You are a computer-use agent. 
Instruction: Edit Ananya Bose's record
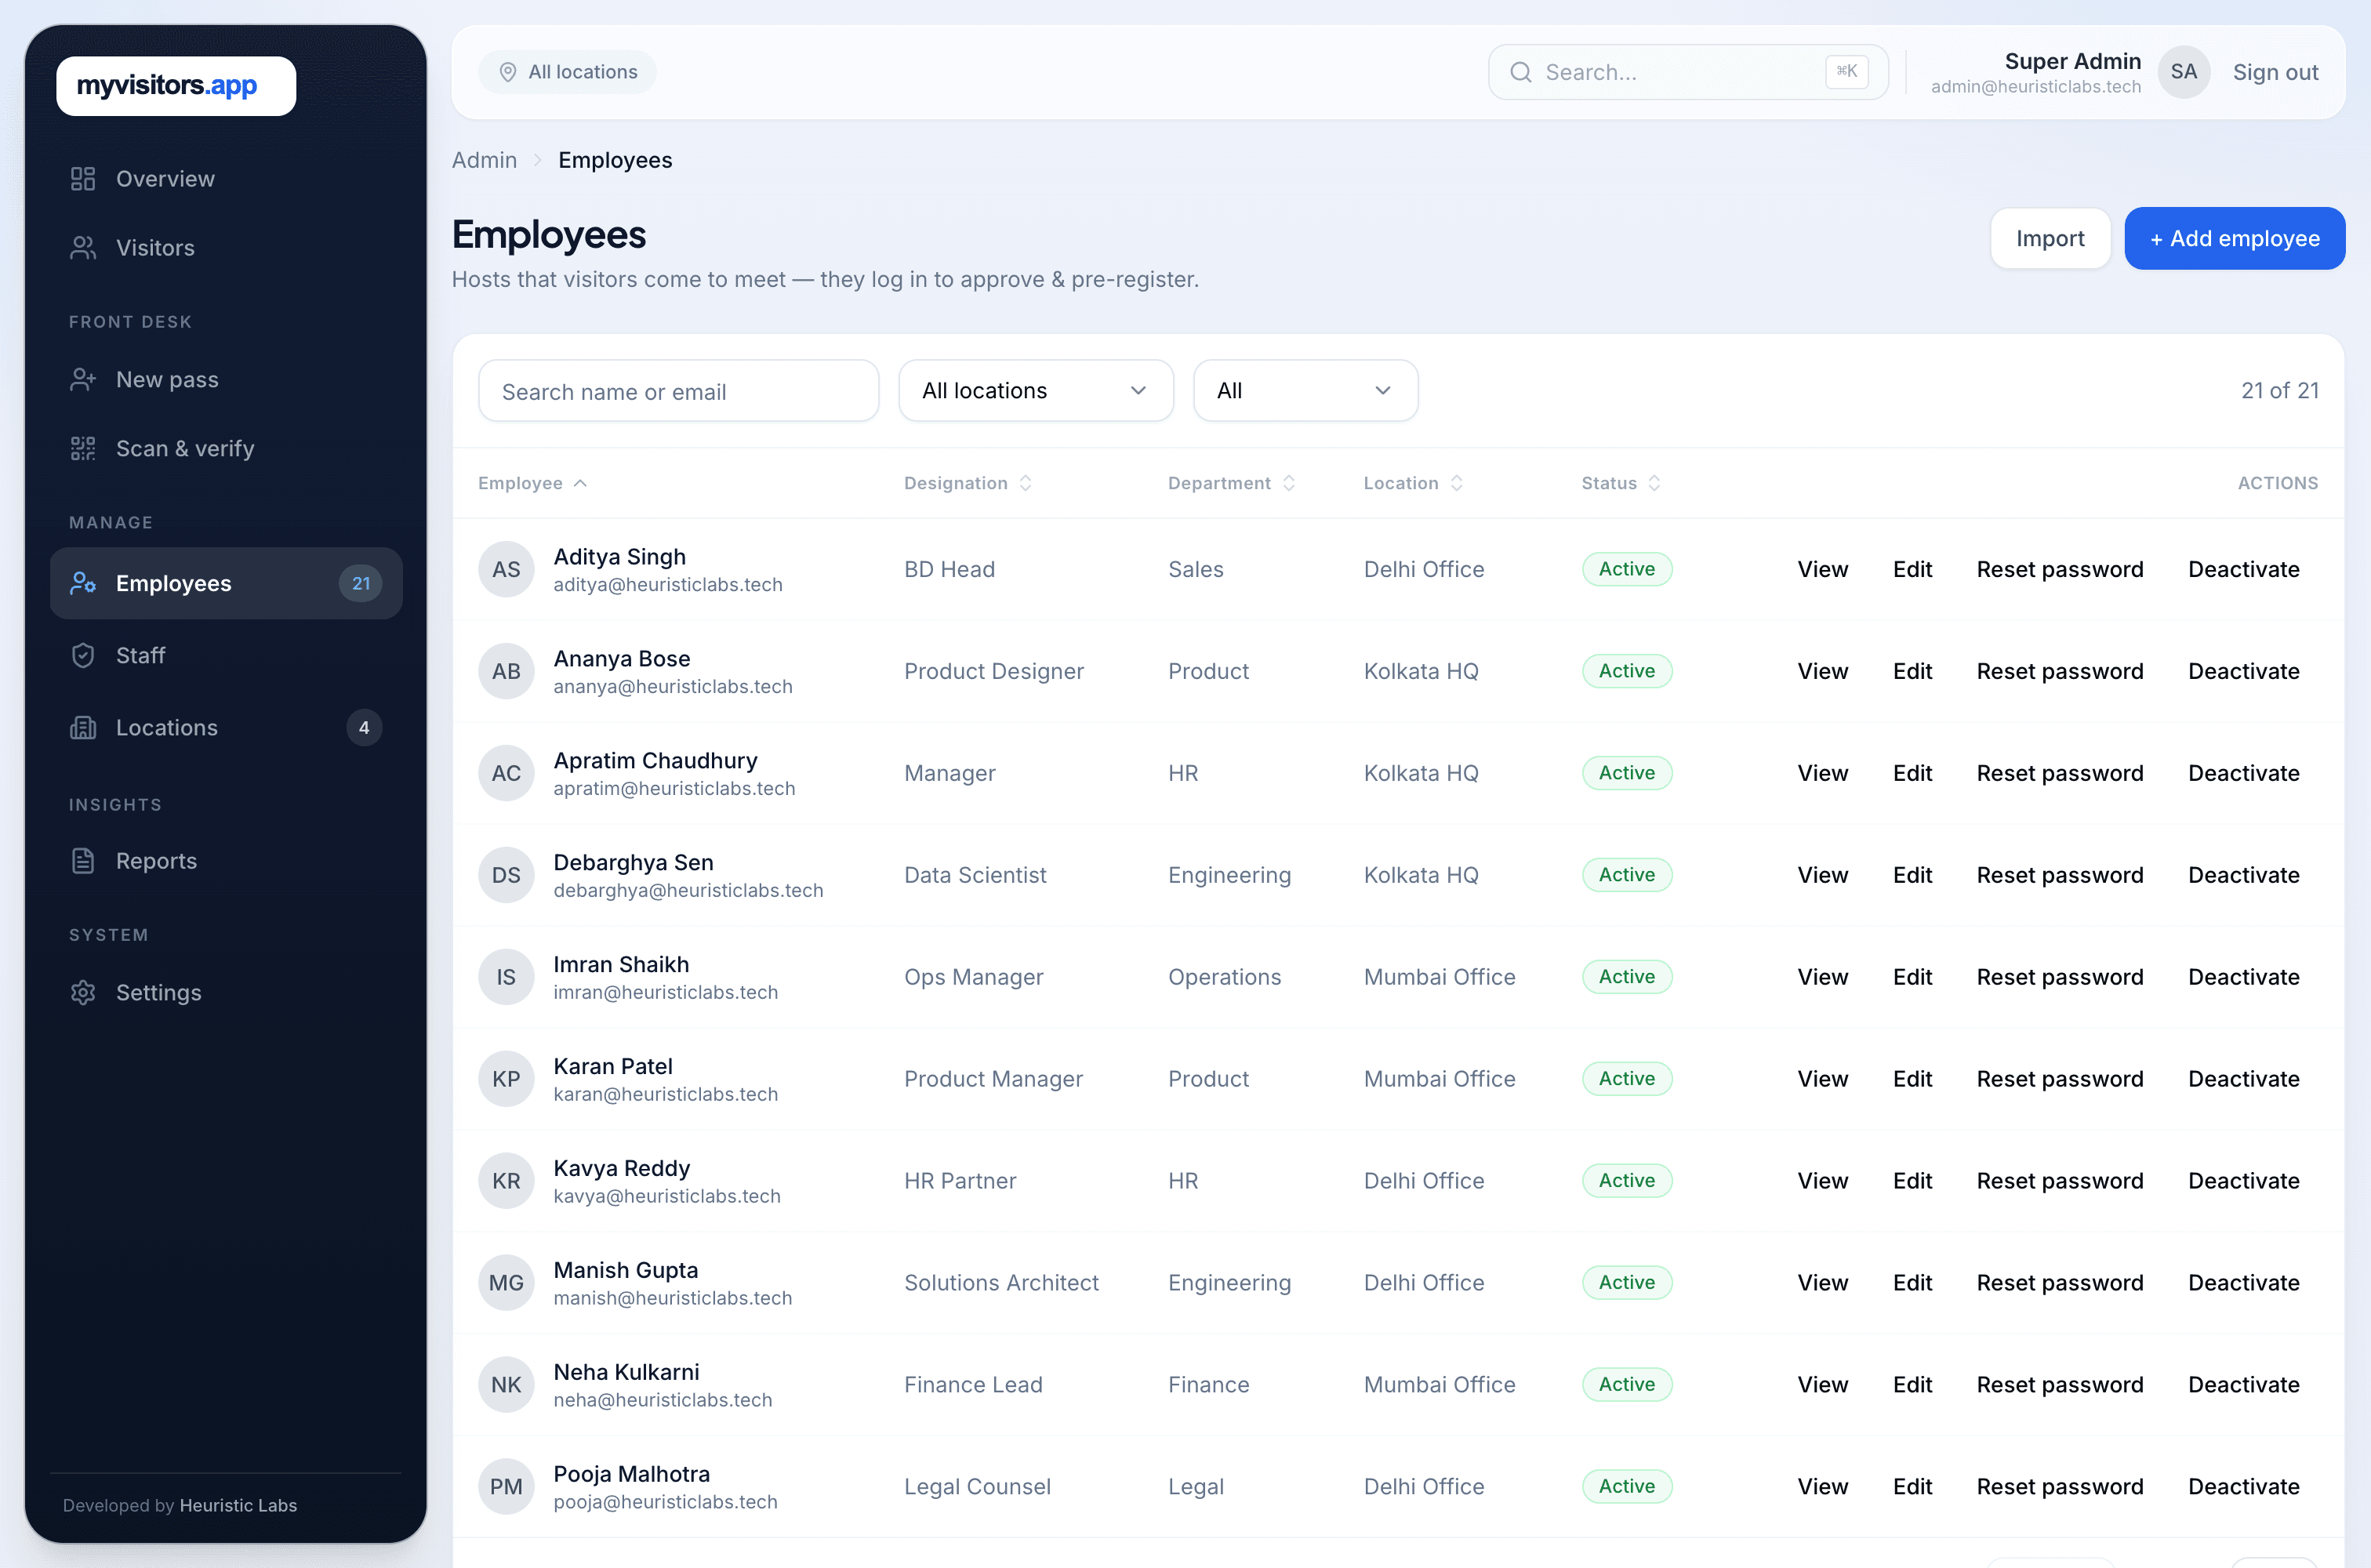pos(1912,671)
